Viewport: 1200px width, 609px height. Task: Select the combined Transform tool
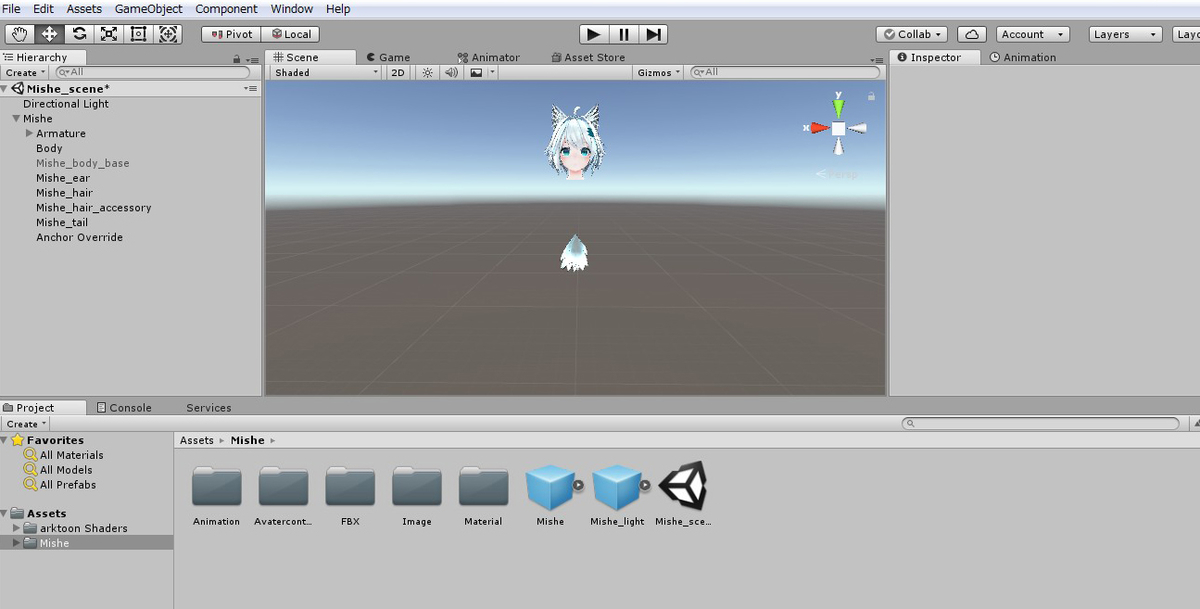(169, 34)
